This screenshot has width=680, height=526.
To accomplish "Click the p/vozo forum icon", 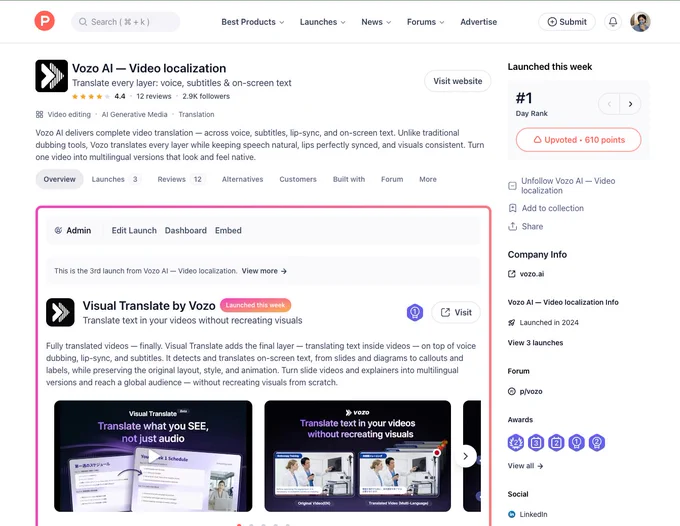I will click(x=512, y=391).
